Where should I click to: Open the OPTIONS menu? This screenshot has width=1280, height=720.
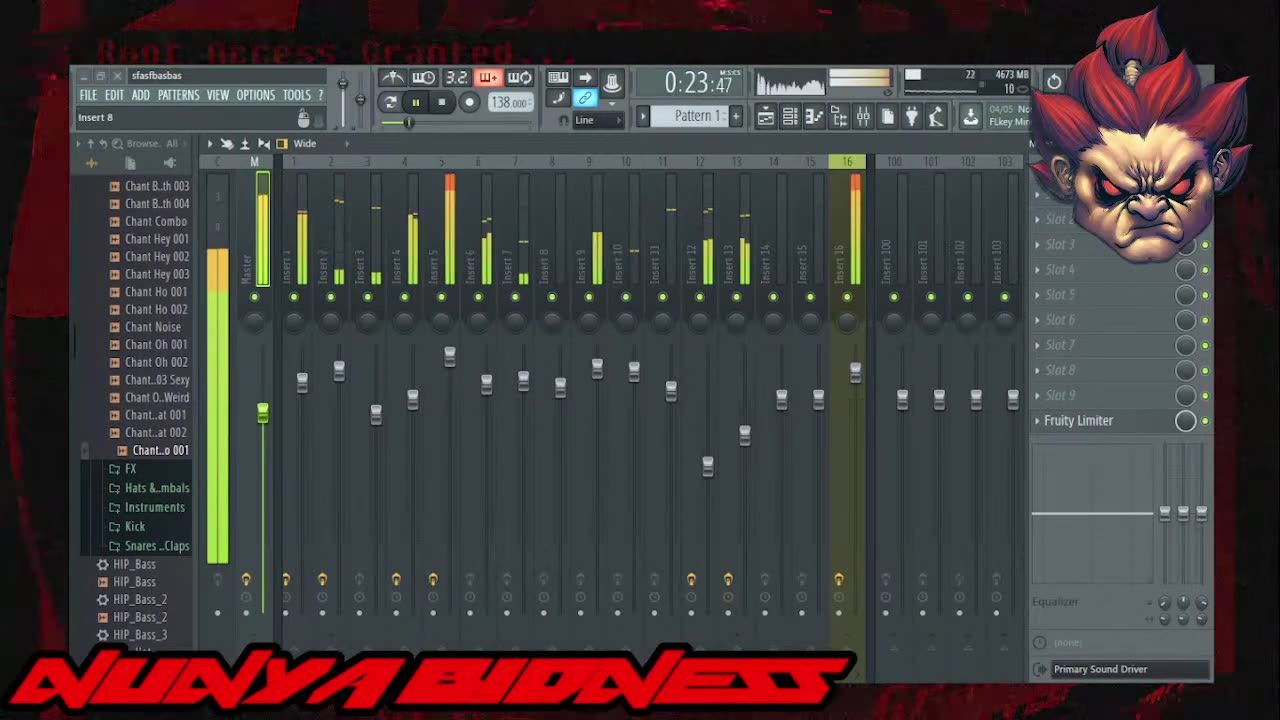[256, 95]
